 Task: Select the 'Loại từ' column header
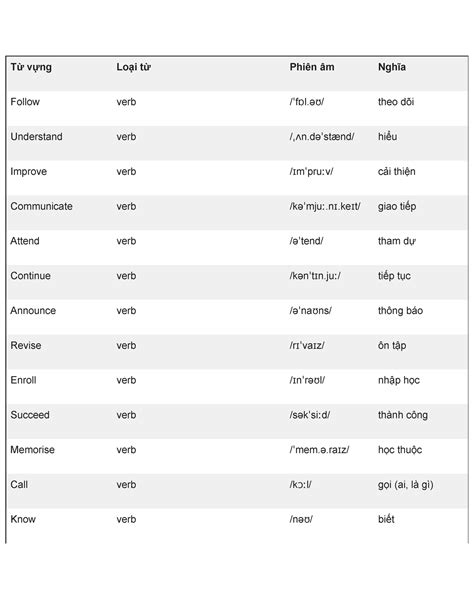133,67
